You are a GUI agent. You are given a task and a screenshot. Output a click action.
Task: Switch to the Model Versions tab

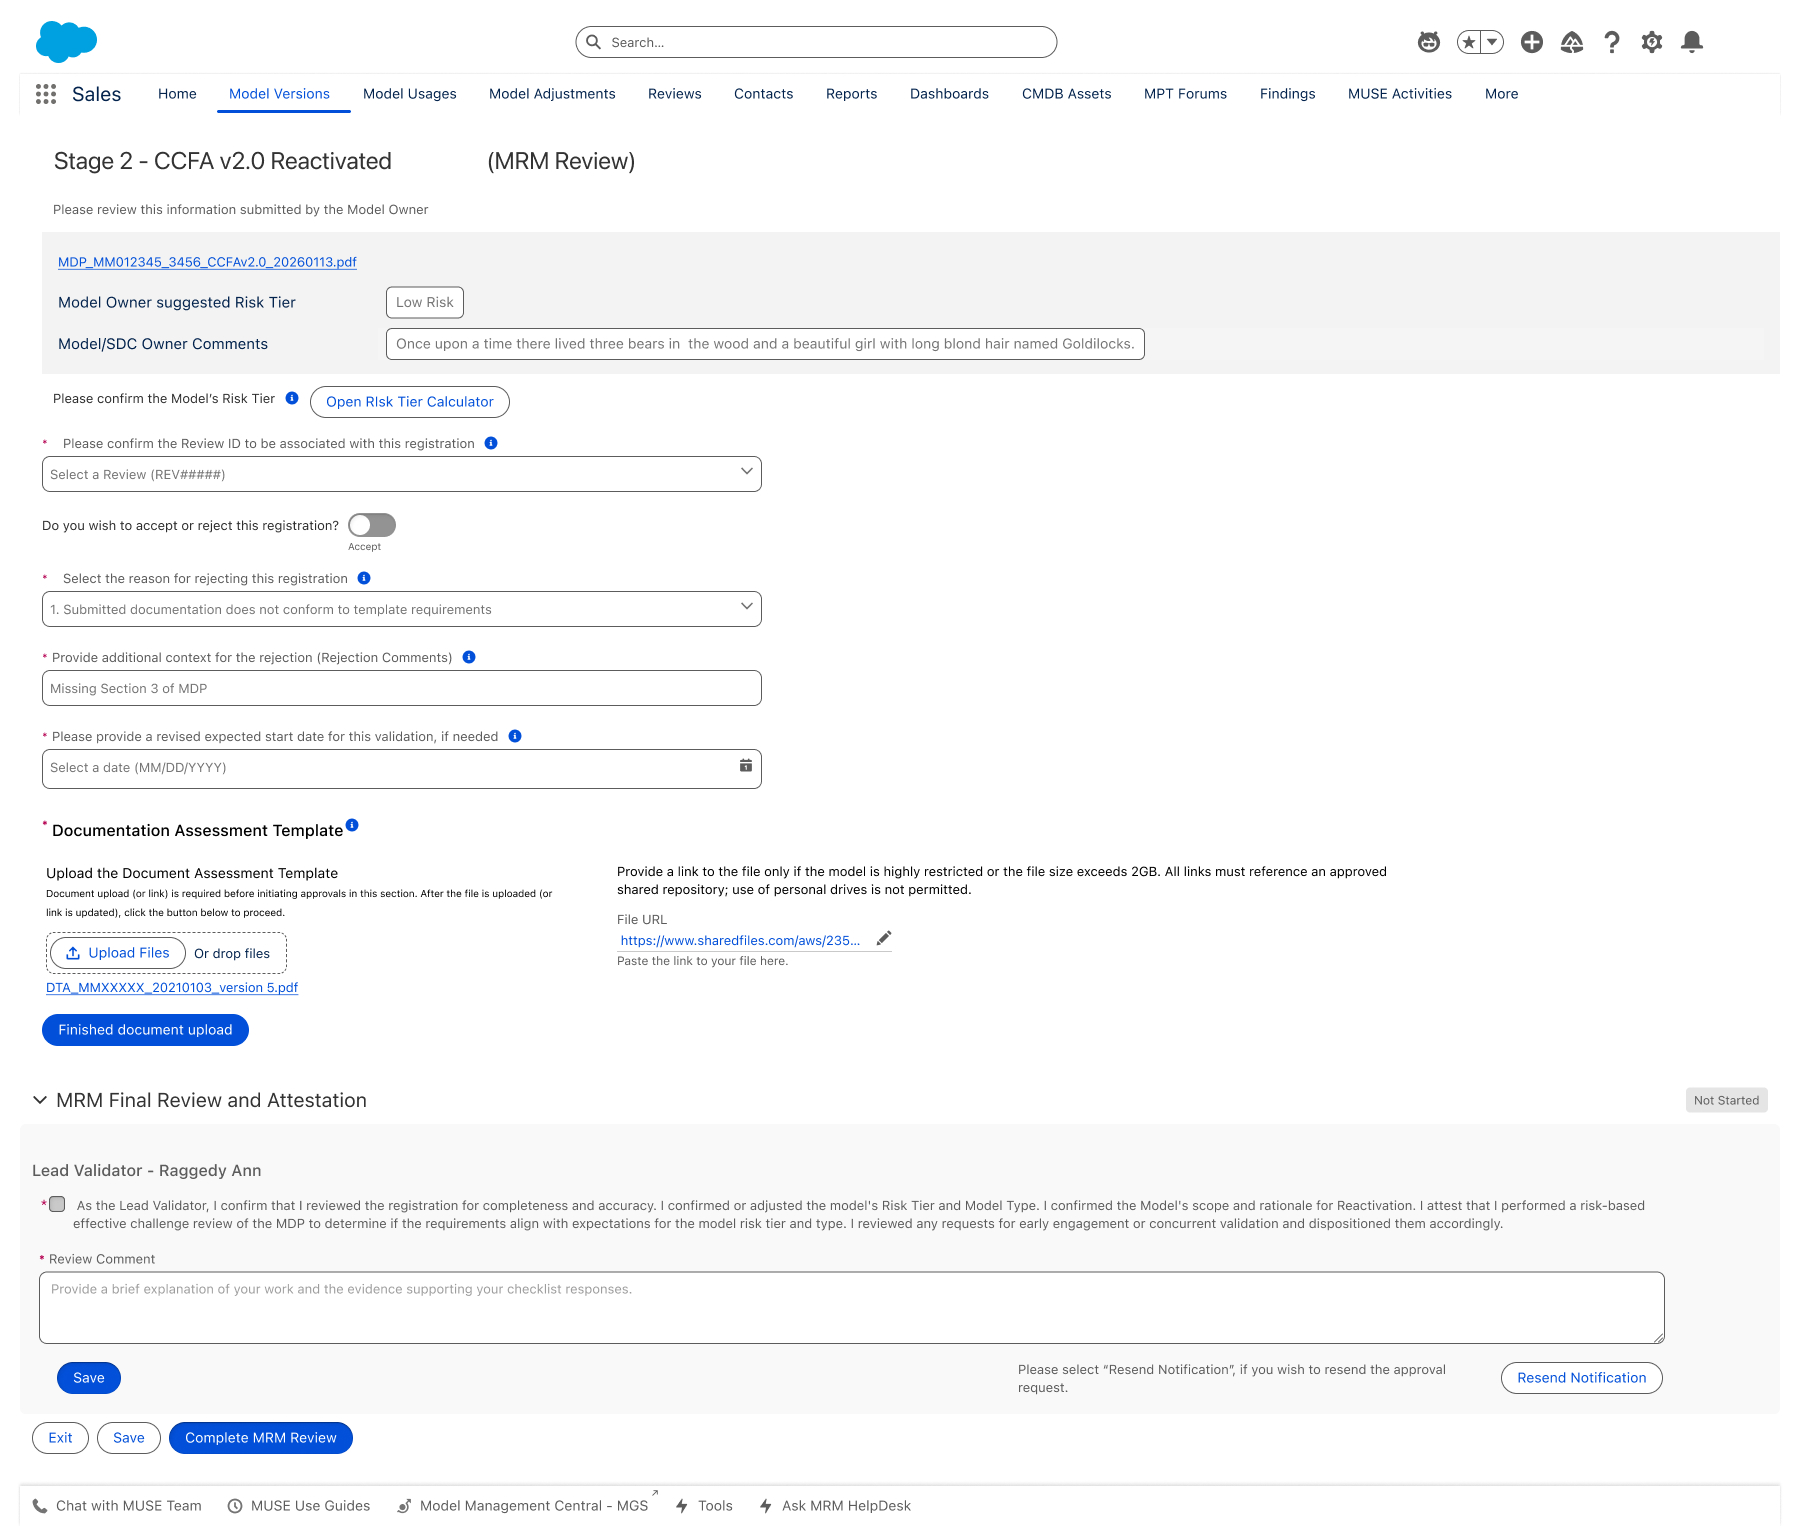[279, 94]
